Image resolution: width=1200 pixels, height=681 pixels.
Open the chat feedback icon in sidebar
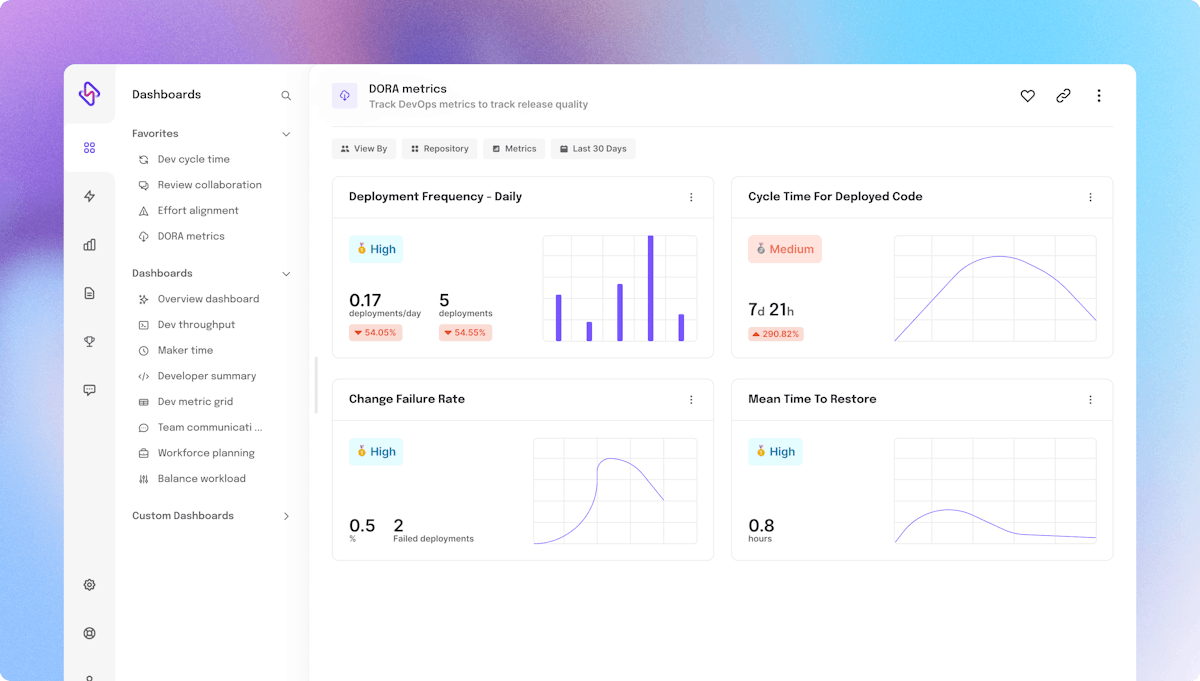coord(89,389)
